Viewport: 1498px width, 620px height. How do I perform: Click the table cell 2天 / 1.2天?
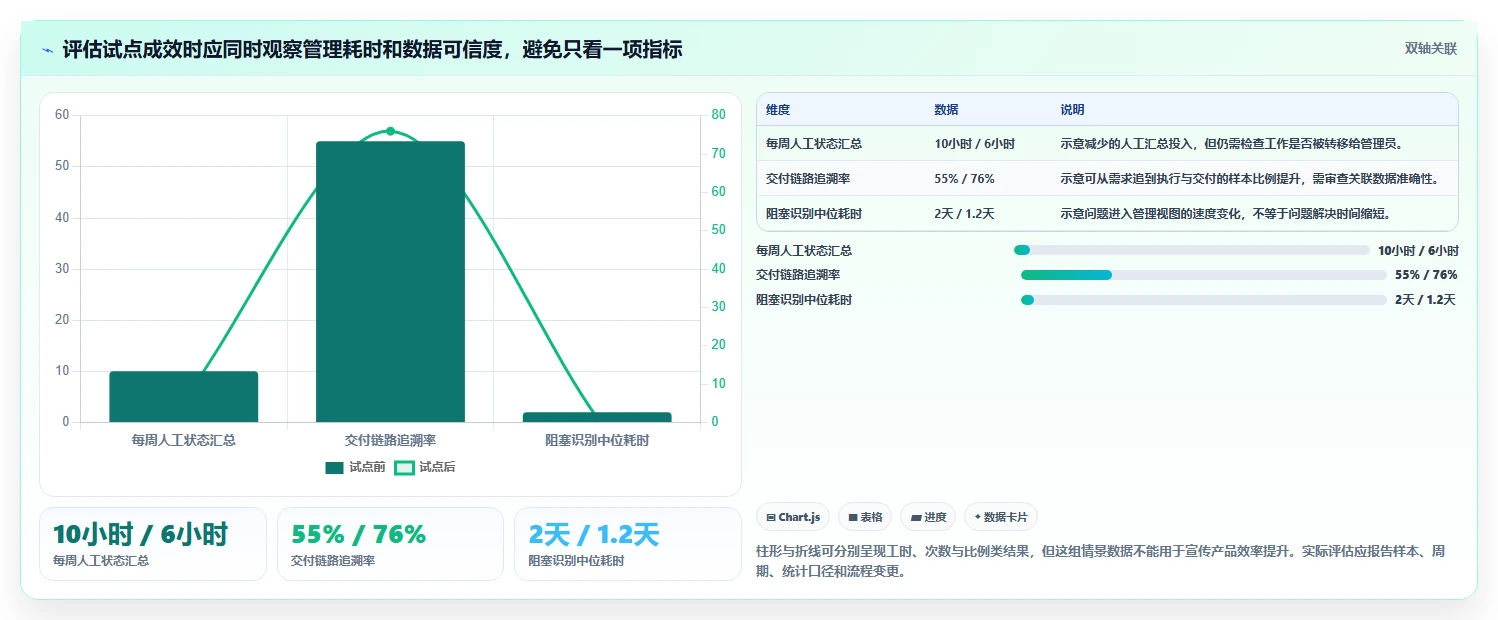(964, 214)
